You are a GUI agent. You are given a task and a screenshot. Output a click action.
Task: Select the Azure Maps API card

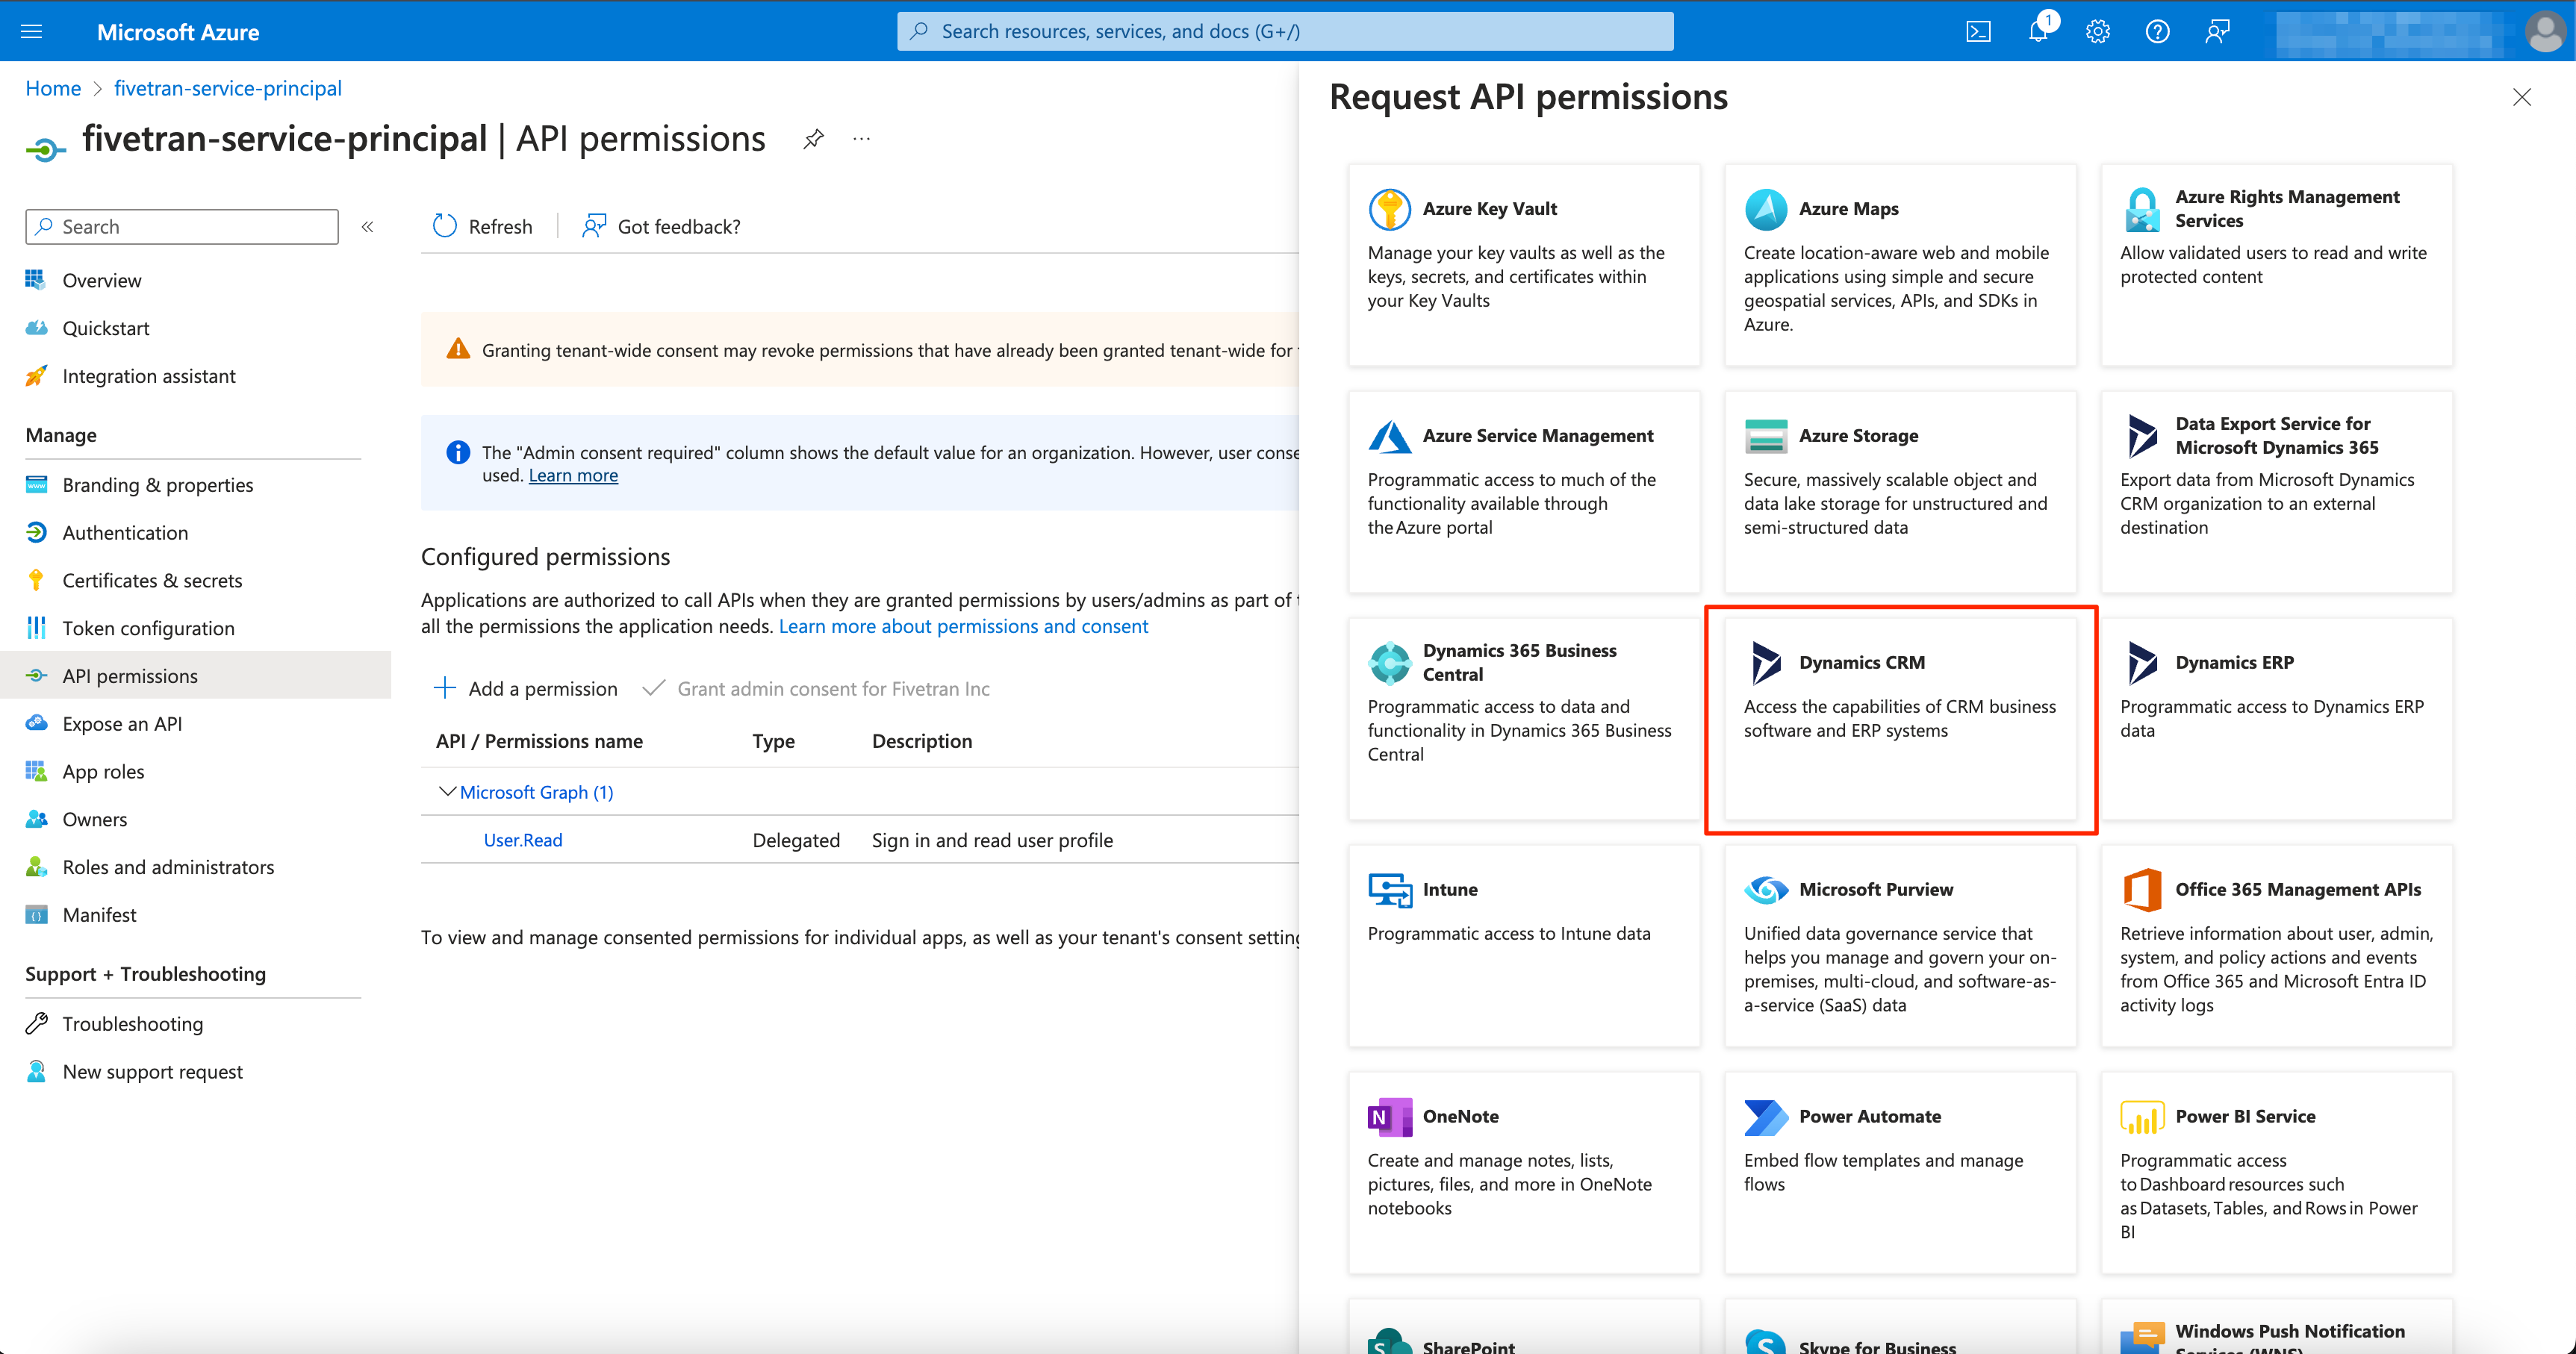1900,265
